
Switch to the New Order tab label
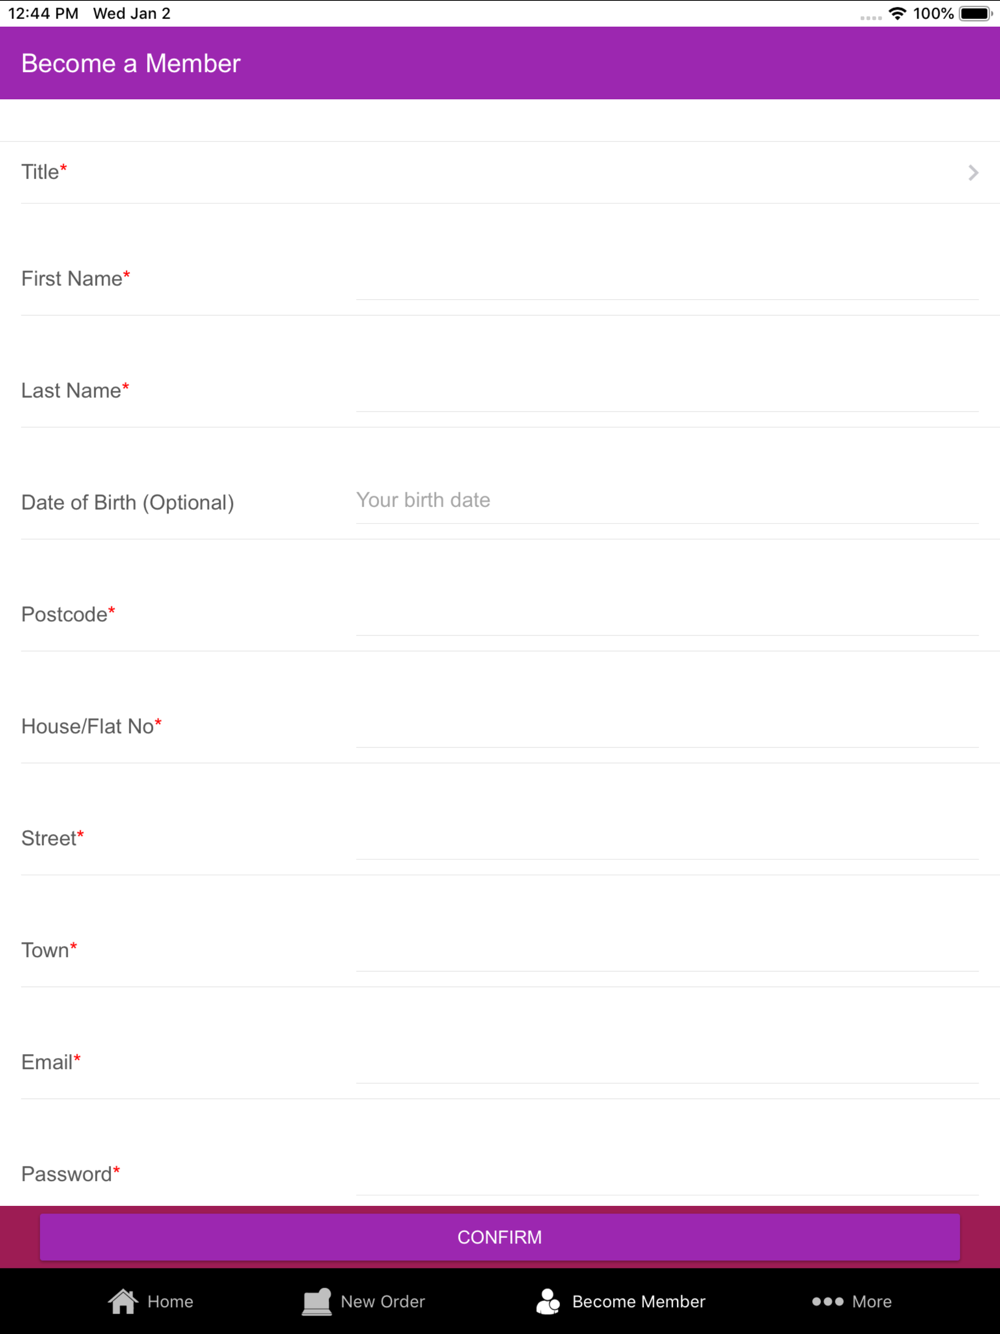[383, 1301]
